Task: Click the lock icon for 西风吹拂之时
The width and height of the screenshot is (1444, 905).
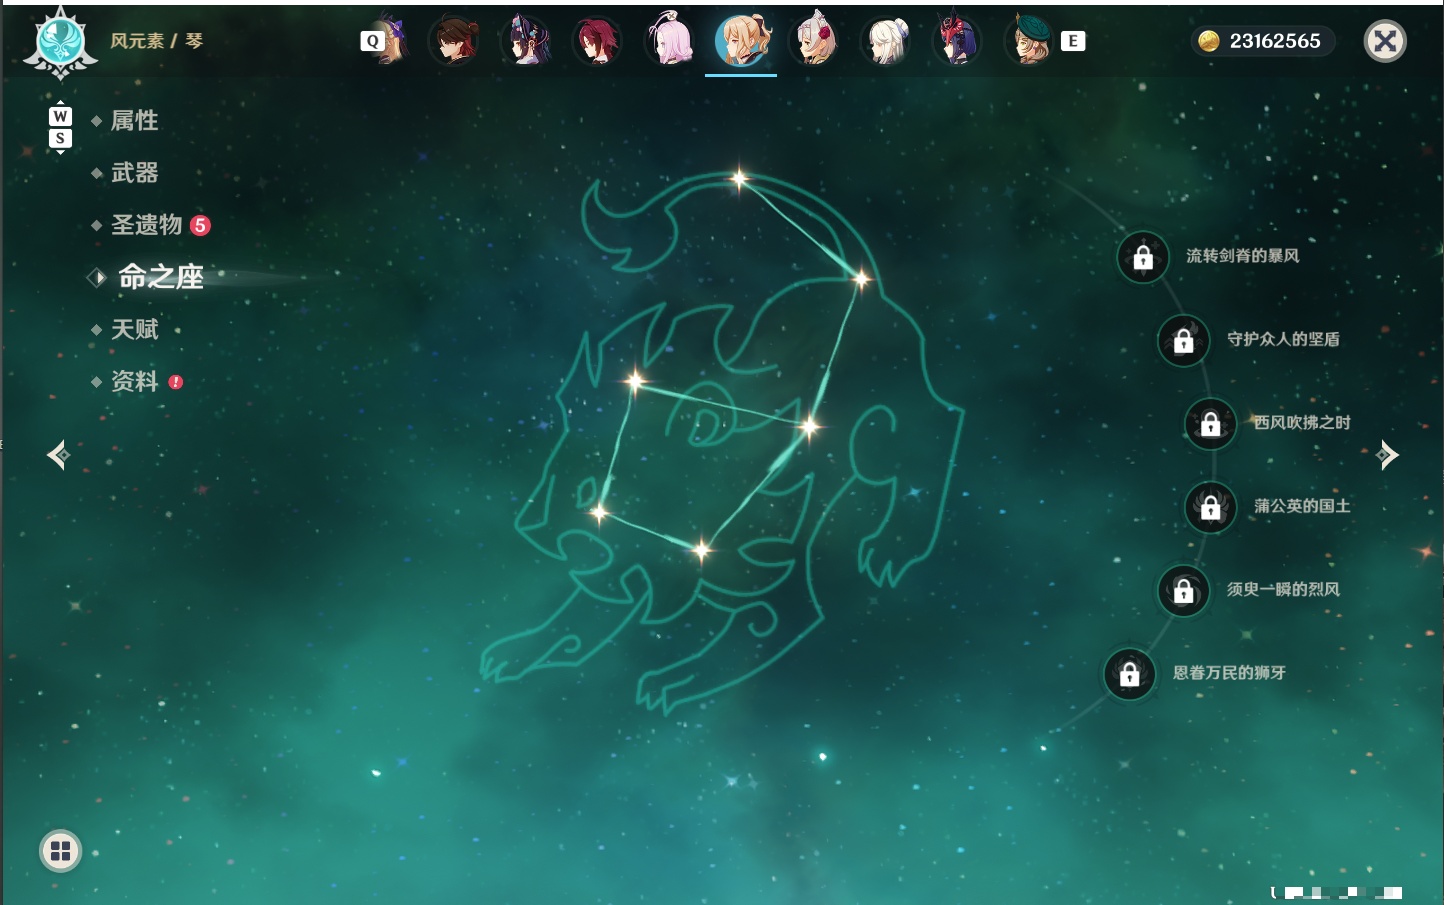Action: [x=1211, y=423]
